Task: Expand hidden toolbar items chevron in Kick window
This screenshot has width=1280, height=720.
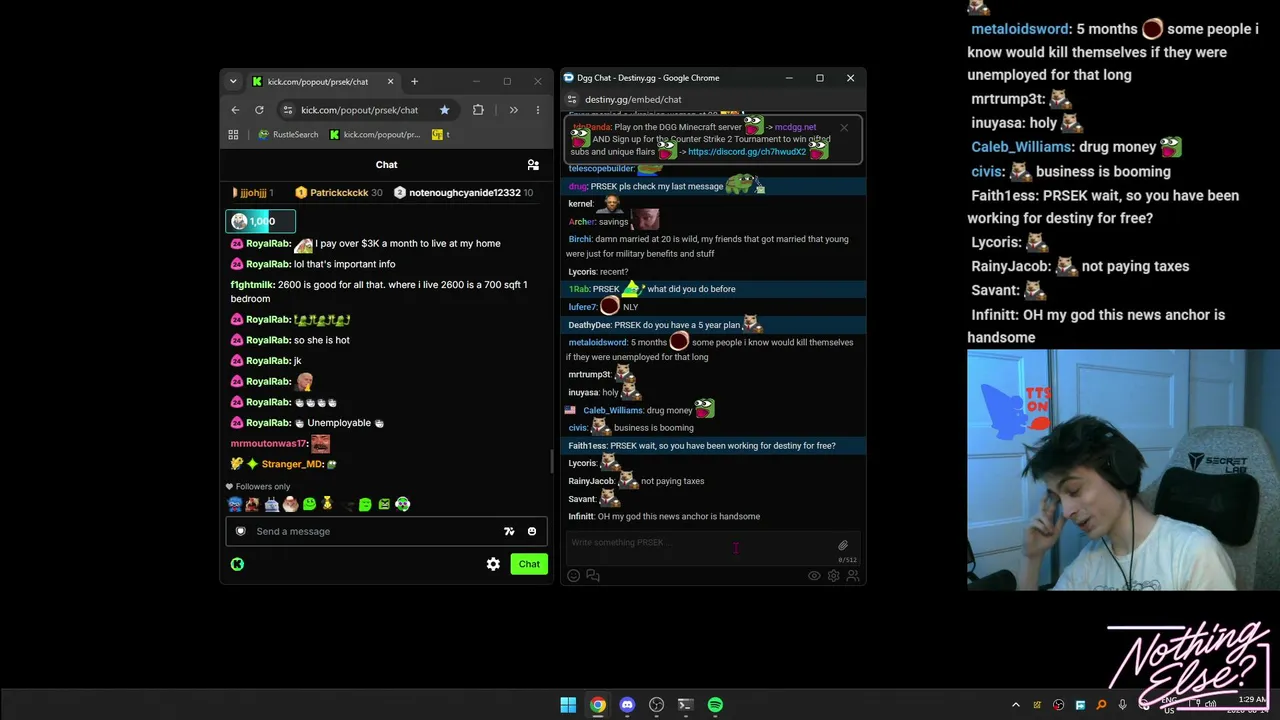Action: 513,110
